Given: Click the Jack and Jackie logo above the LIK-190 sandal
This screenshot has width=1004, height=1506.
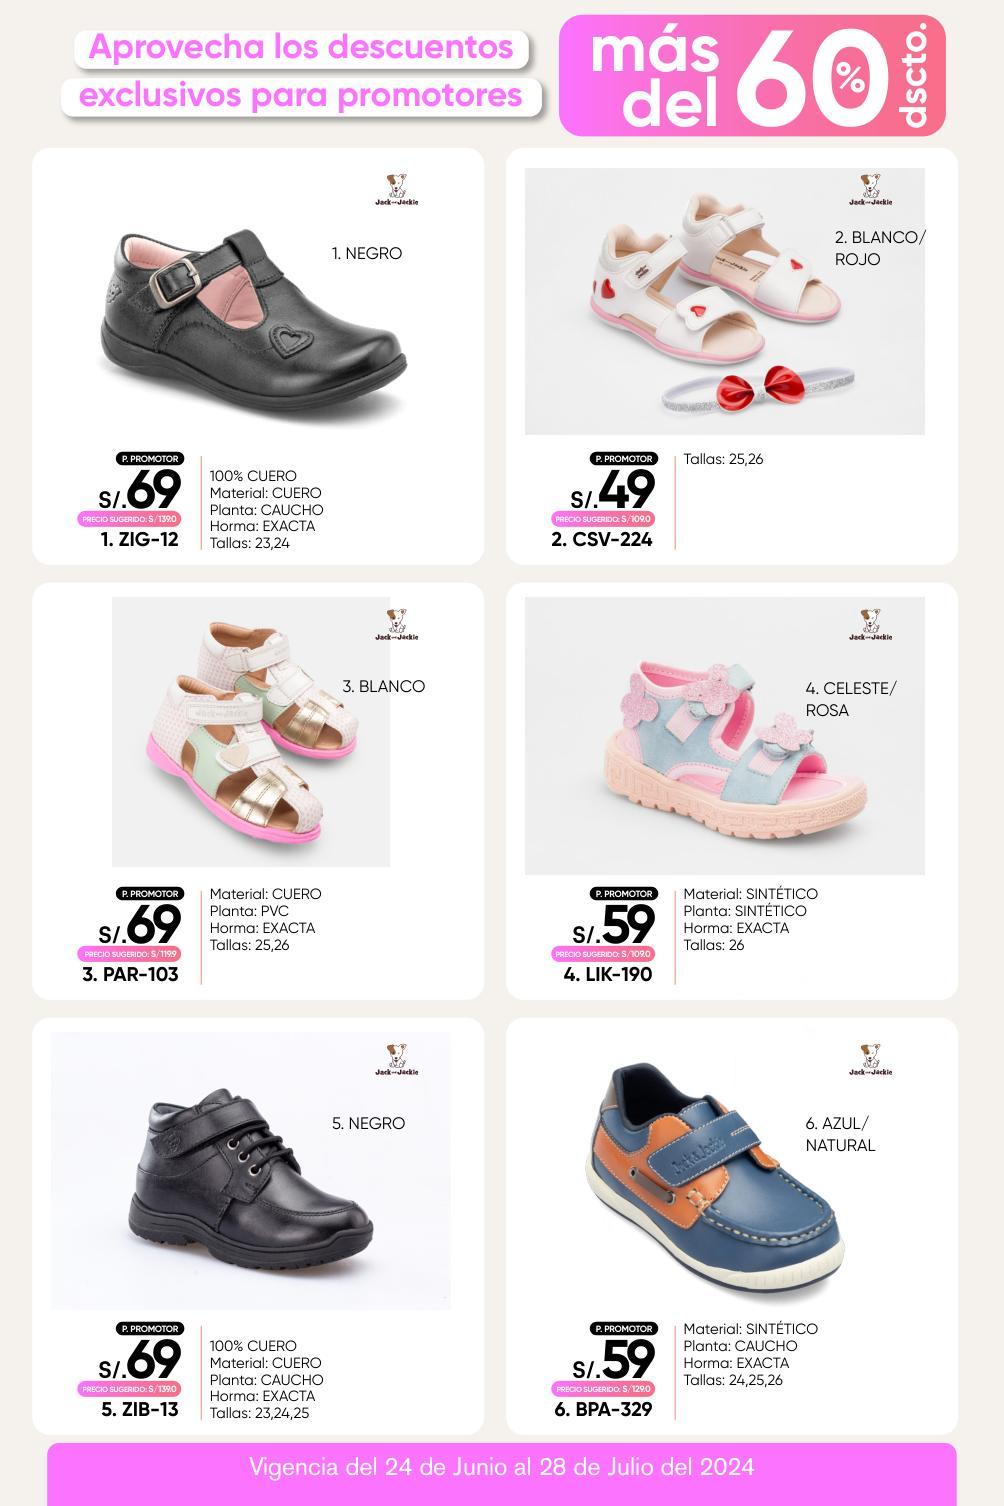Looking at the screenshot, I should [x=870, y=625].
